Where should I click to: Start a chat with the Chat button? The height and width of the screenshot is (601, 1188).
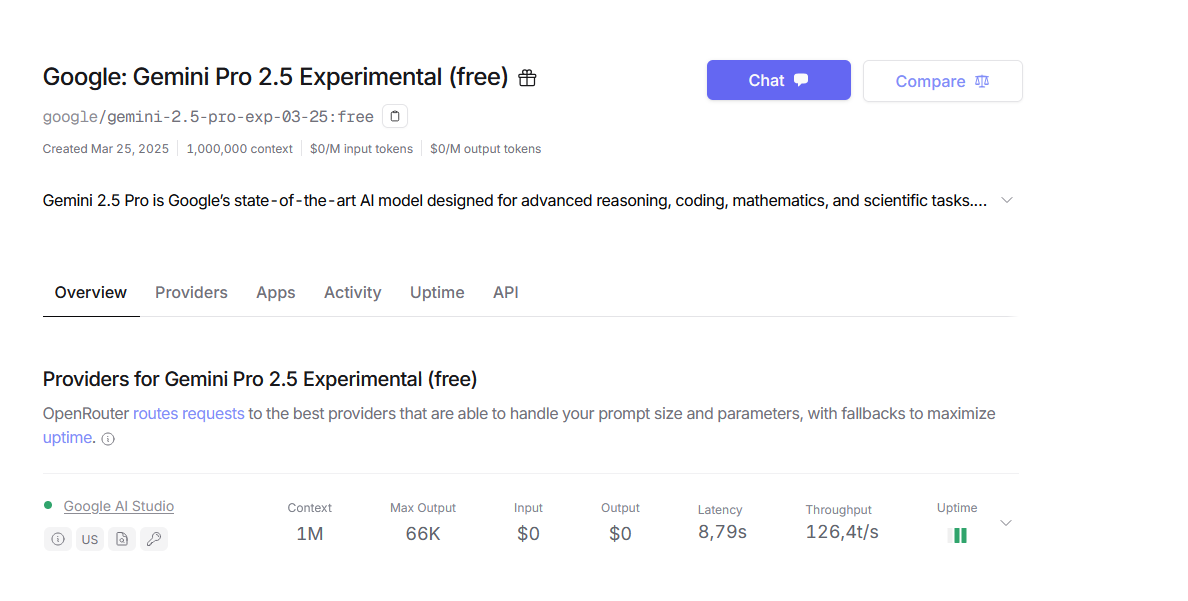(x=779, y=80)
